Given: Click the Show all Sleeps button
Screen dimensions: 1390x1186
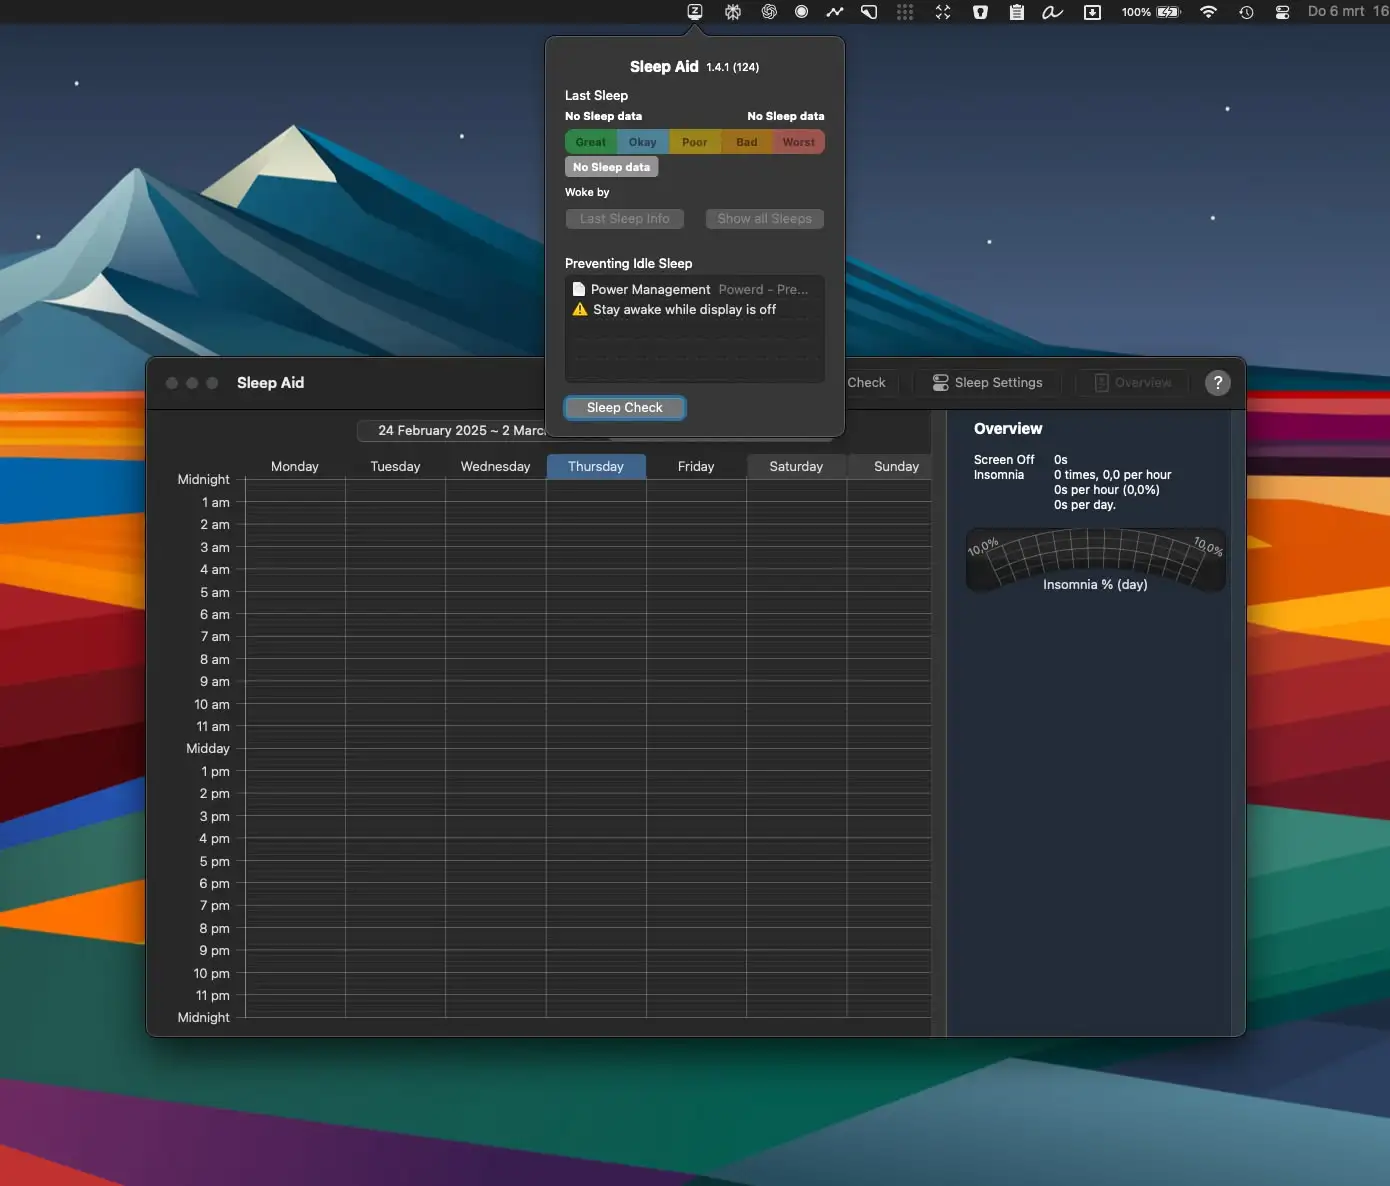Looking at the screenshot, I should tap(765, 219).
